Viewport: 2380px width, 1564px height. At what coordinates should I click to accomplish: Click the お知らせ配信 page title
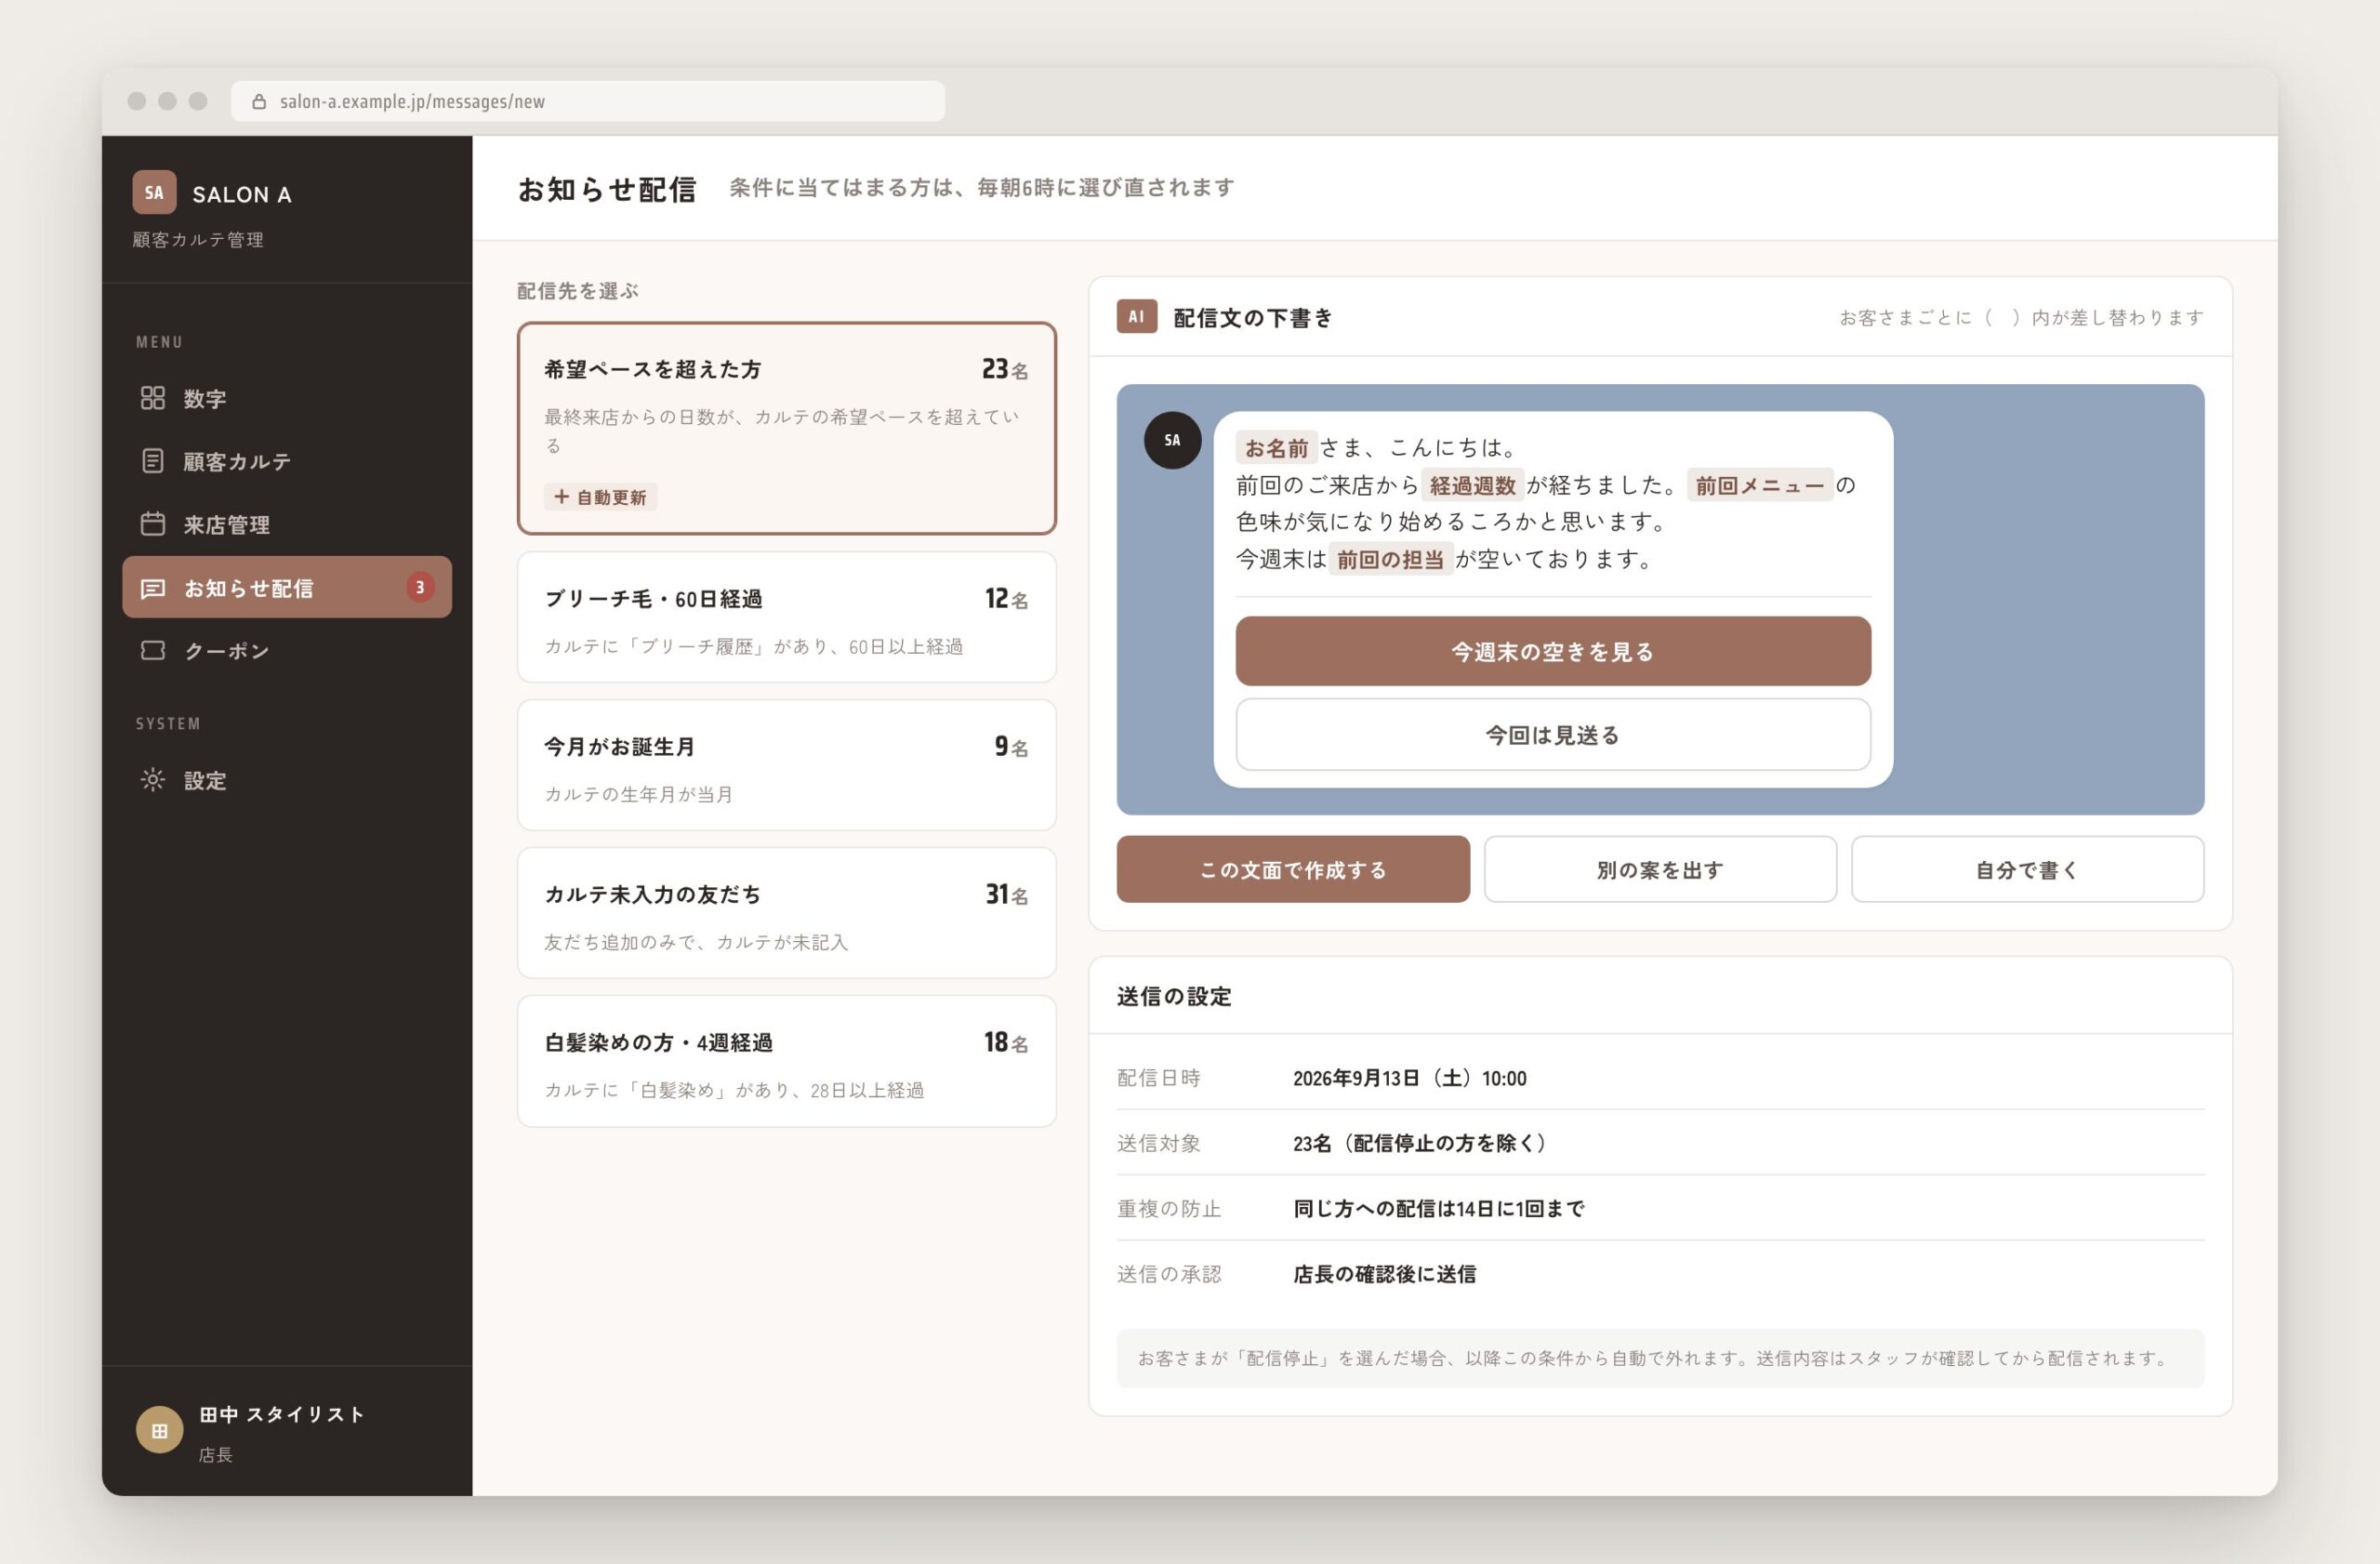coord(607,189)
